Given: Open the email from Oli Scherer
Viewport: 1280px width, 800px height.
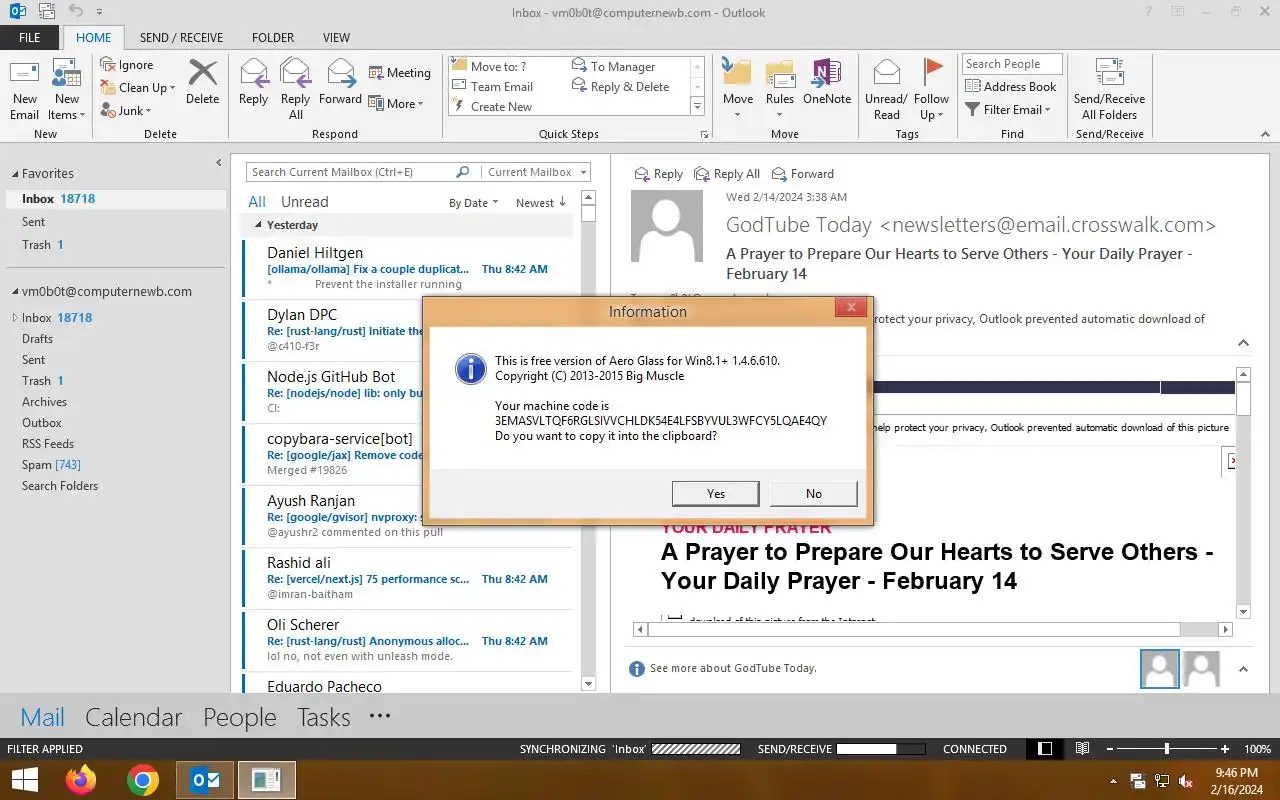Looking at the screenshot, I should coord(408,640).
